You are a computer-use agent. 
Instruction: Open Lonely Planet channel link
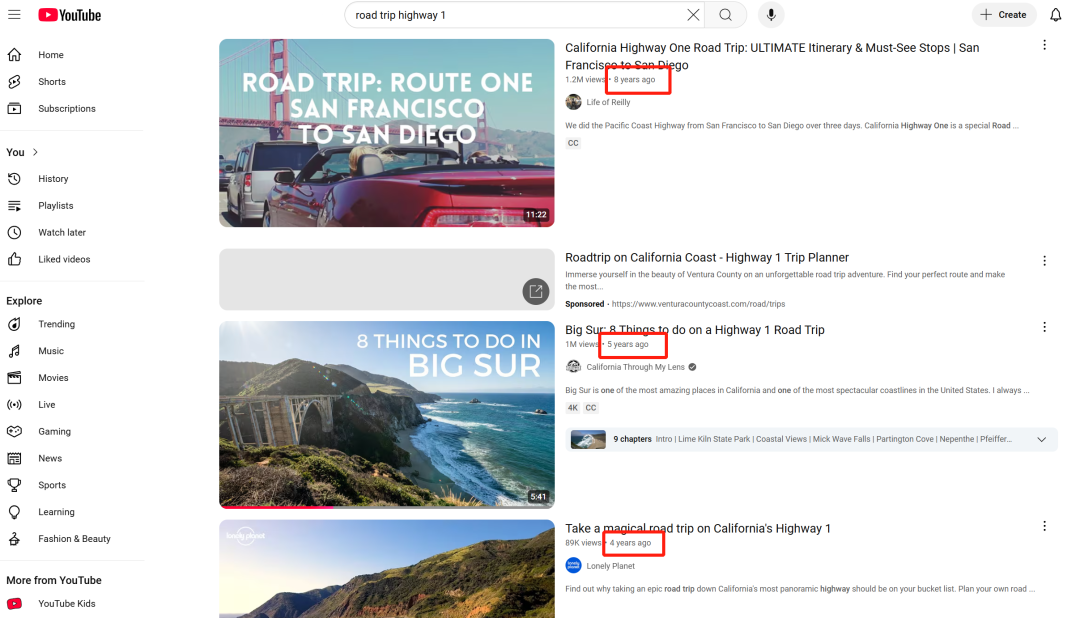[x=610, y=566]
